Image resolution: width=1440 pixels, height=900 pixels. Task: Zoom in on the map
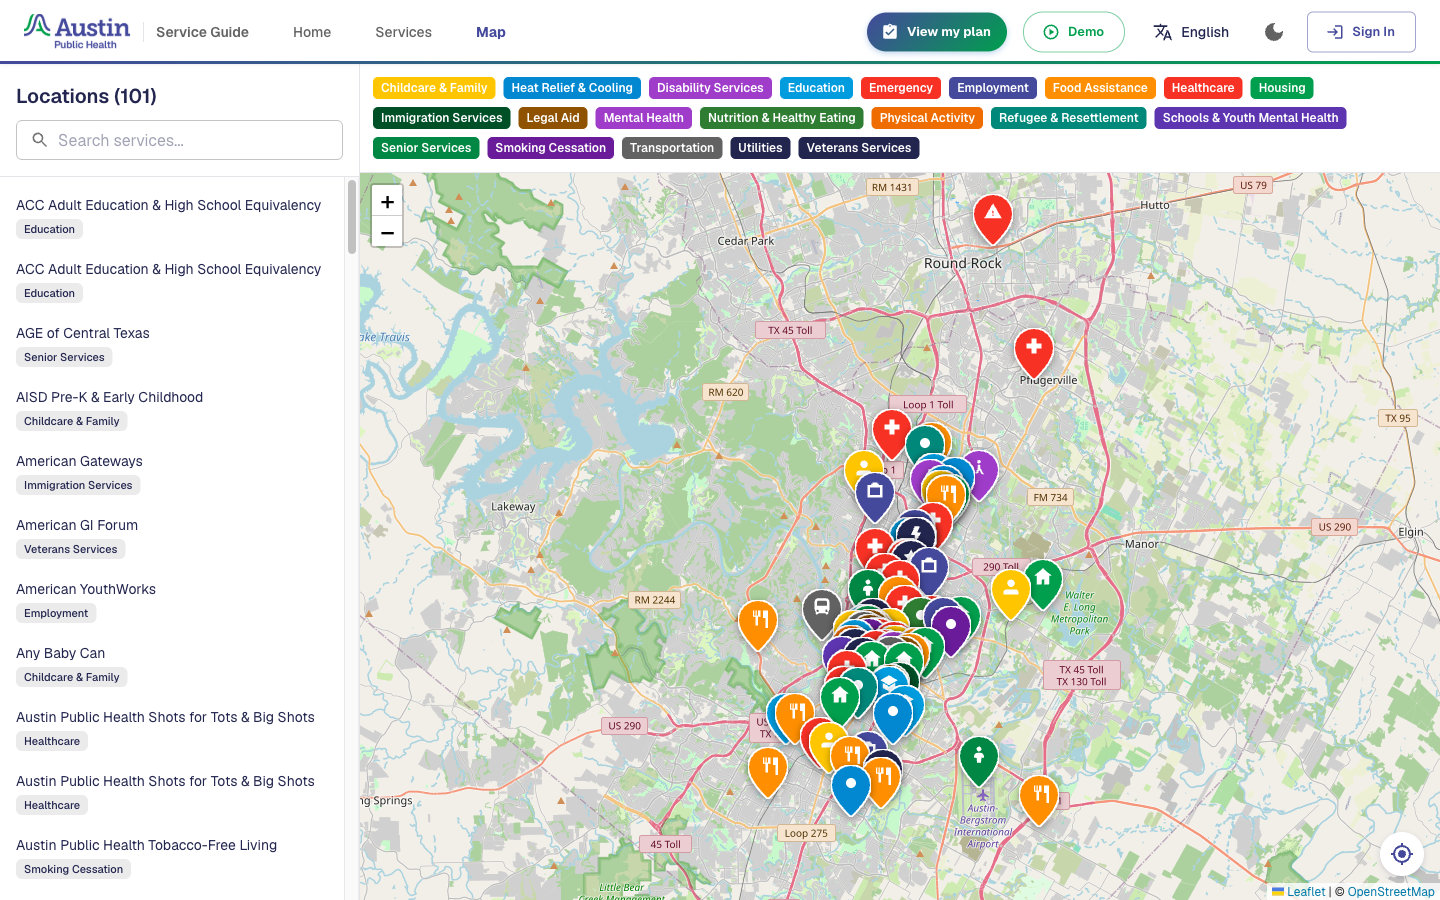click(x=387, y=201)
